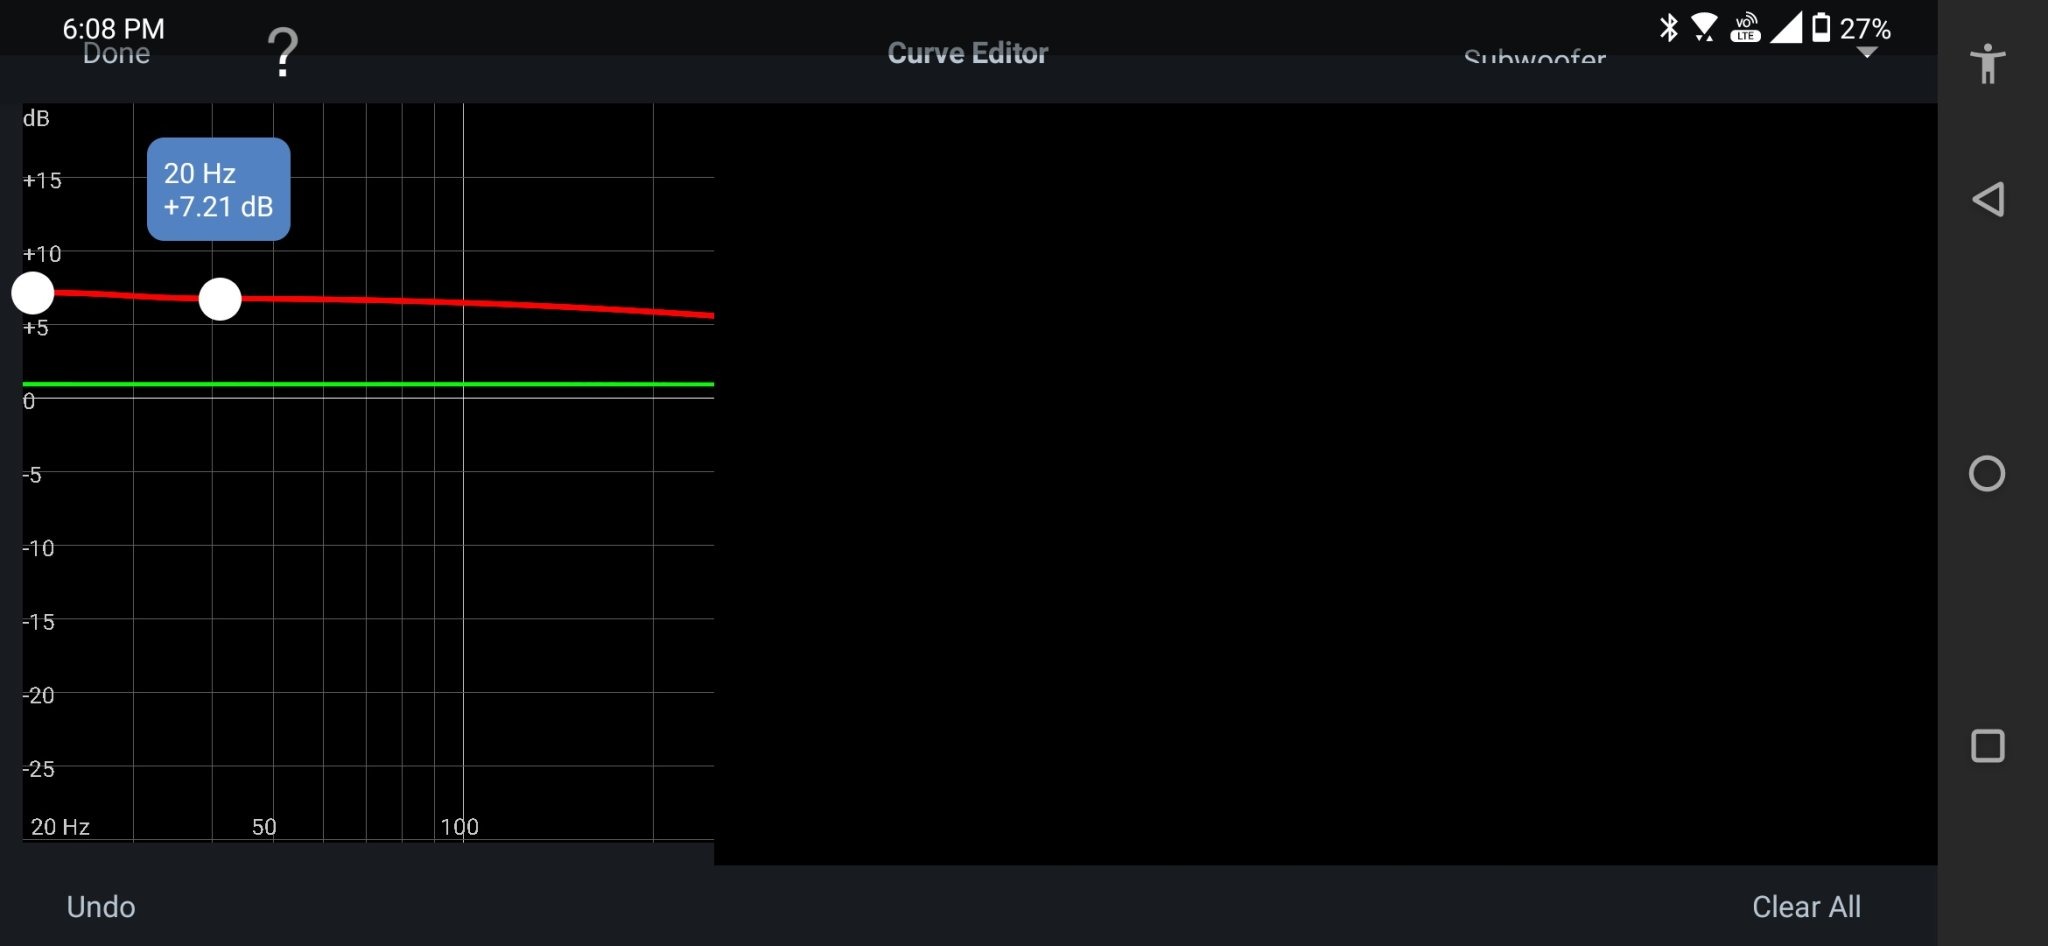Image resolution: width=2048 pixels, height=946 pixels.
Task: Tap the Done button
Action: click(116, 54)
